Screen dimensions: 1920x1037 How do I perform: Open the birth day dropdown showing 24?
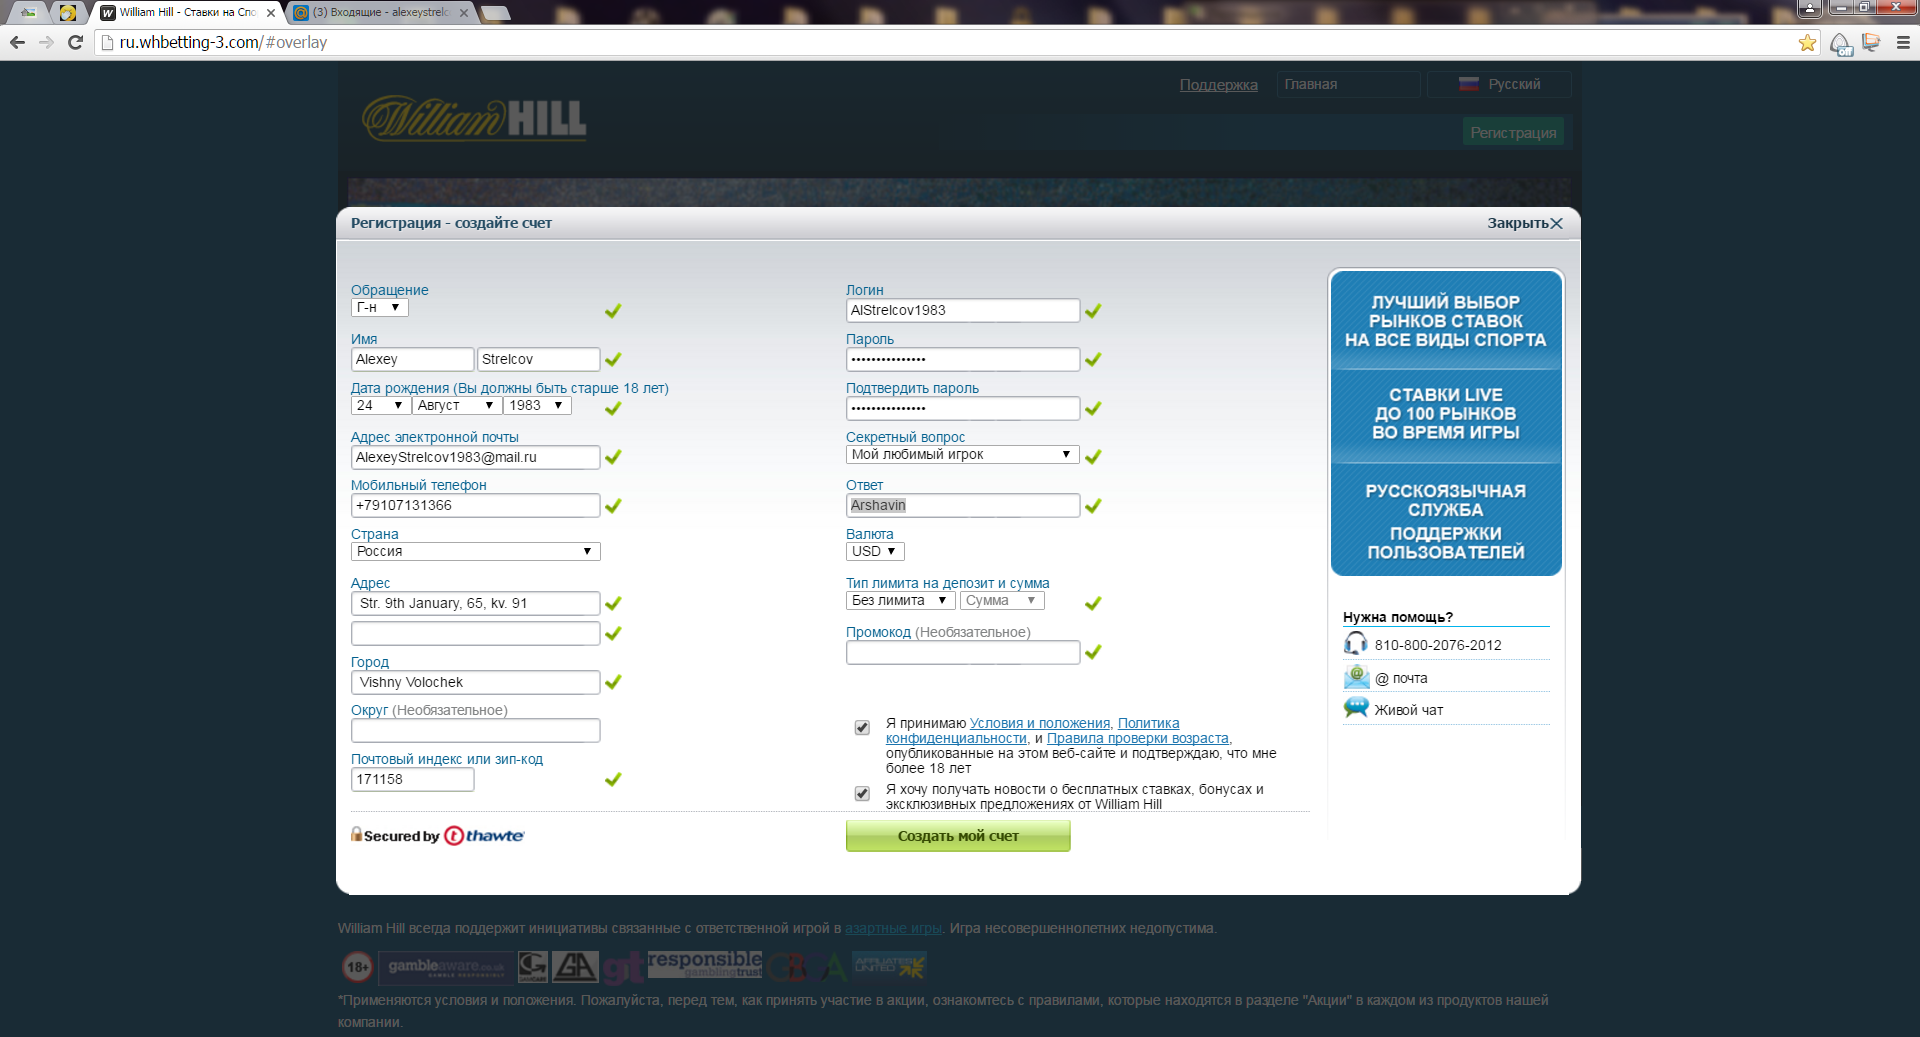point(380,406)
